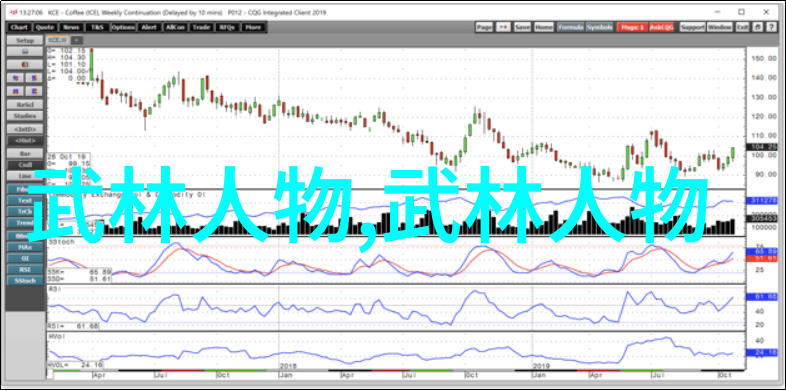Click the red AskCQG button
The width and height of the screenshot is (786, 391).
click(662, 27)
